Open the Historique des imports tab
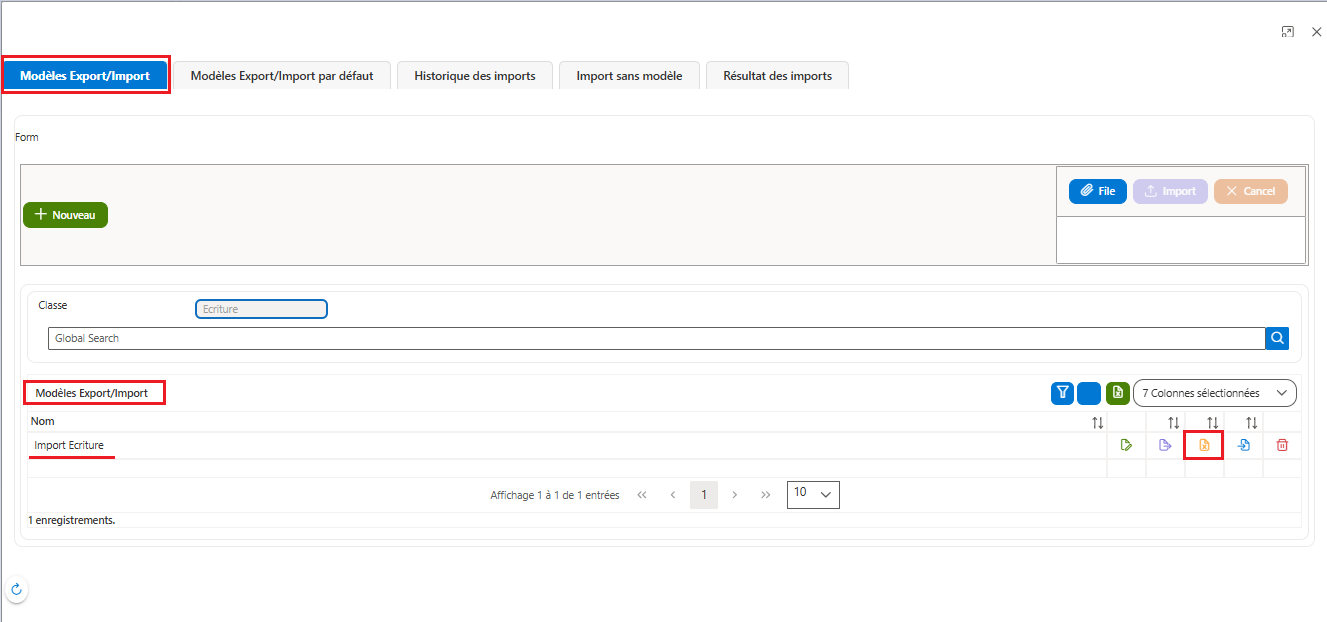The height and width of the screenshot is (622, 1327). click(x=475, y=76)
